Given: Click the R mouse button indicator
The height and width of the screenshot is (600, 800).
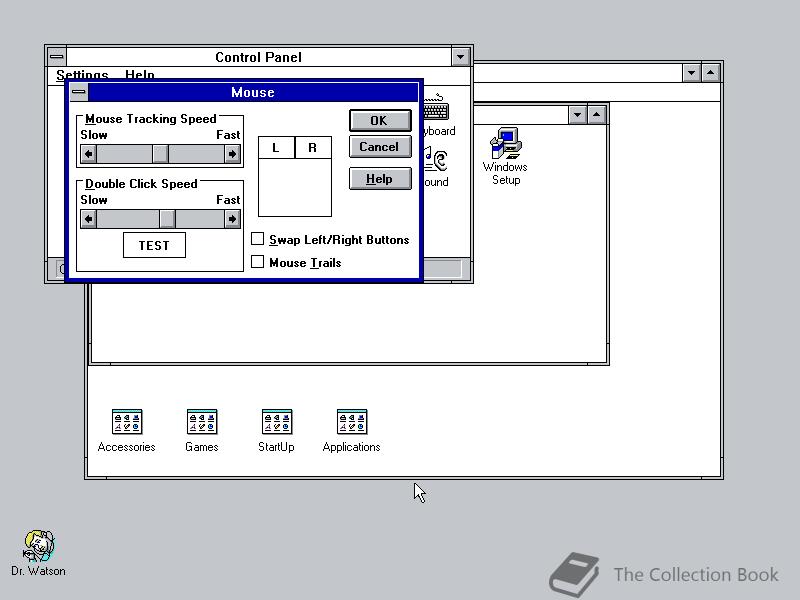Looking at the screenshot, I should (313, 147).
